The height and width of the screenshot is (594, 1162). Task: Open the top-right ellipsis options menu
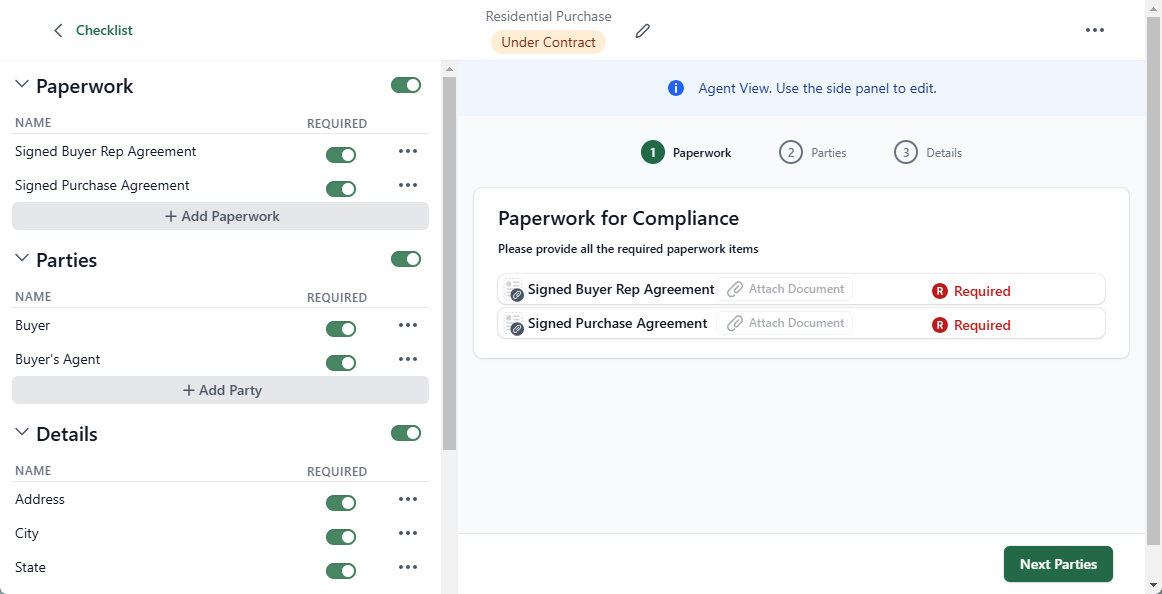[x=1095, y=30]
